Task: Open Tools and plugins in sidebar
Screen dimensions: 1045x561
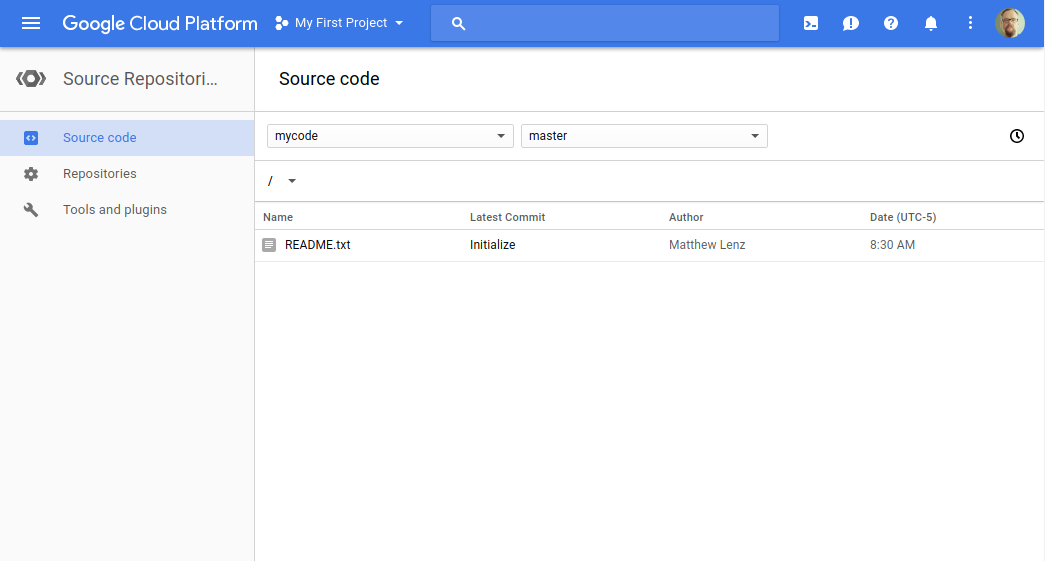Action: (127, 210)
